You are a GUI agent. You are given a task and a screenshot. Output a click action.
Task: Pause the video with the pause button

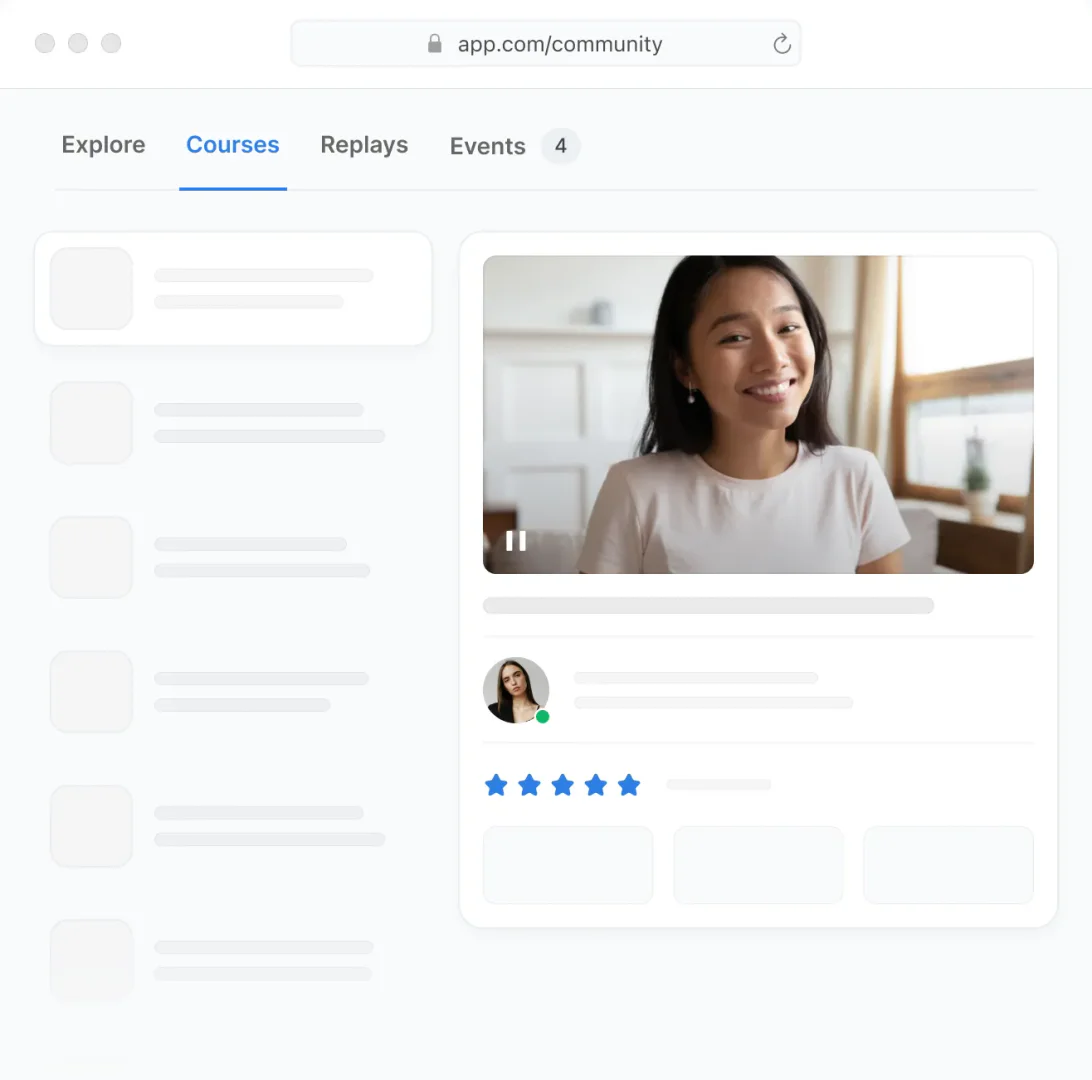point(516,541)
